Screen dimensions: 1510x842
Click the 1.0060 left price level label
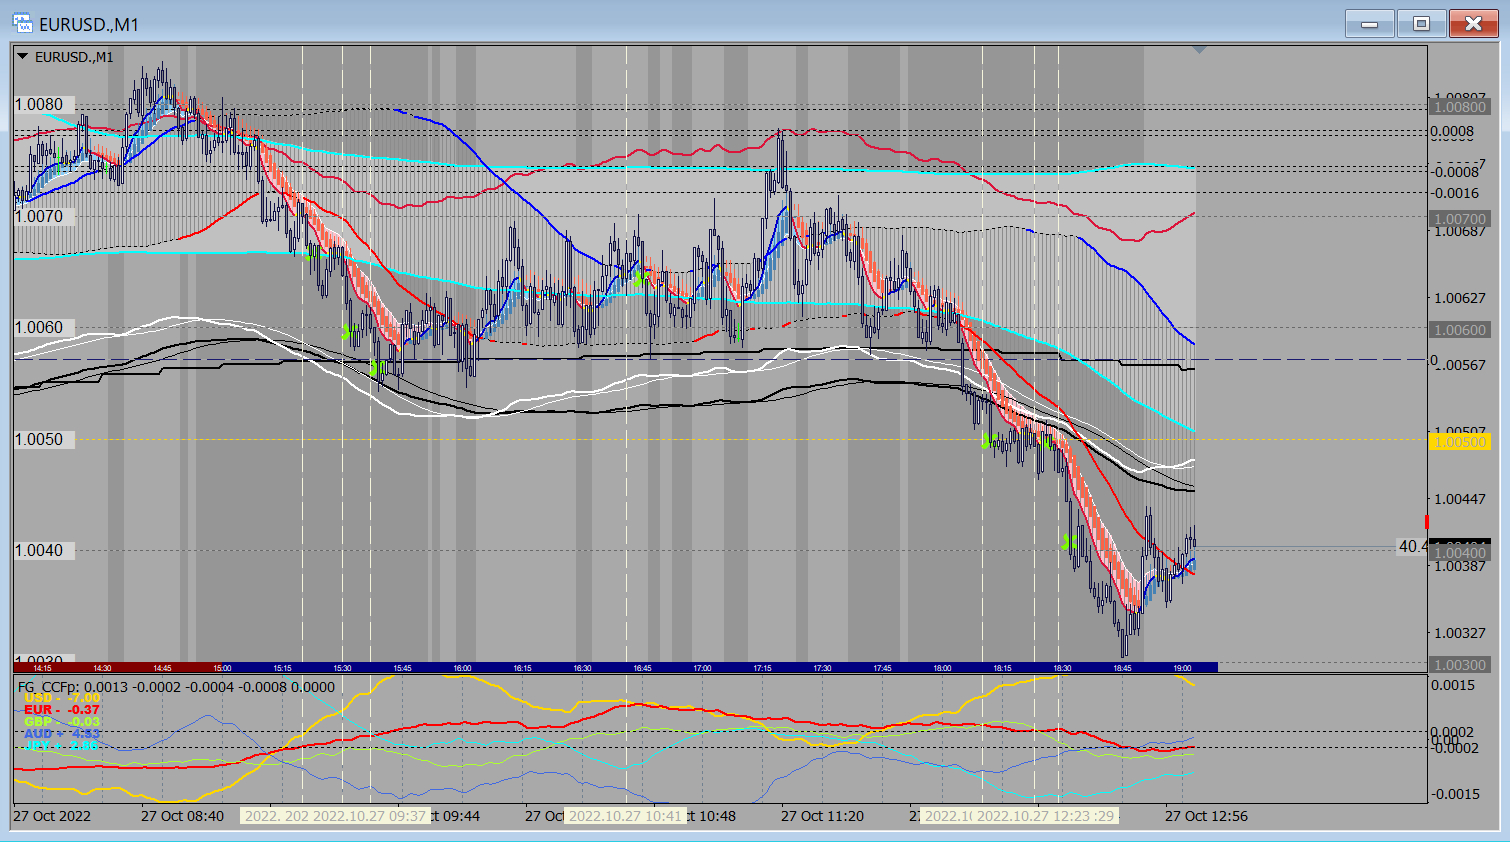(39, 328)
